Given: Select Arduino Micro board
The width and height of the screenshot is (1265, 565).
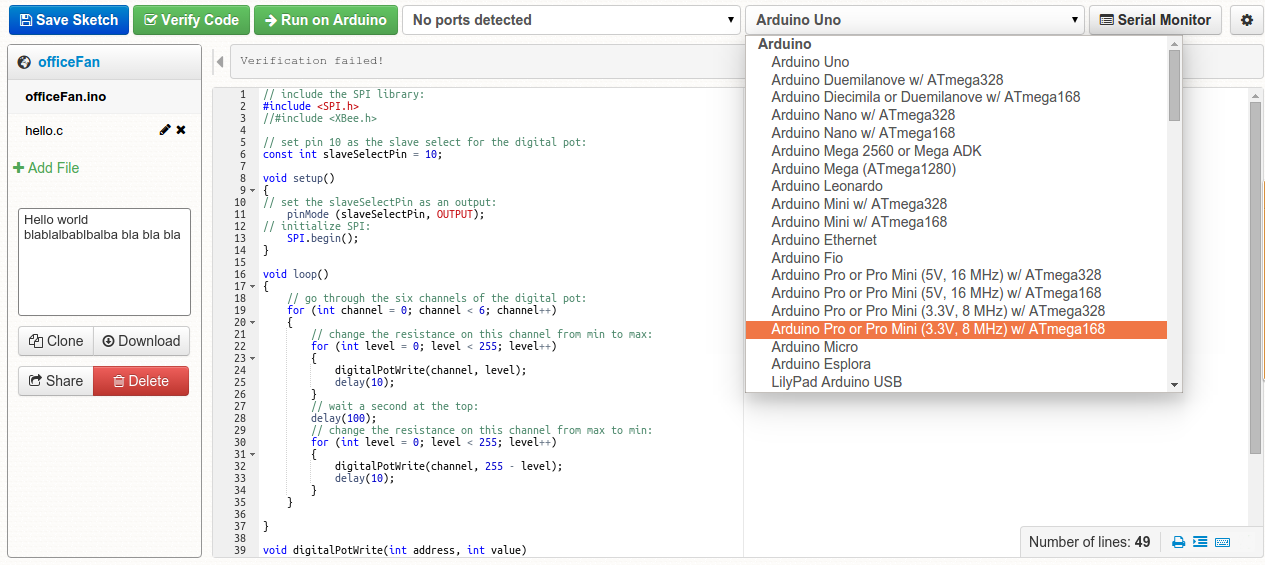Looking at the screenshot, I should click(x=956, y=347).
